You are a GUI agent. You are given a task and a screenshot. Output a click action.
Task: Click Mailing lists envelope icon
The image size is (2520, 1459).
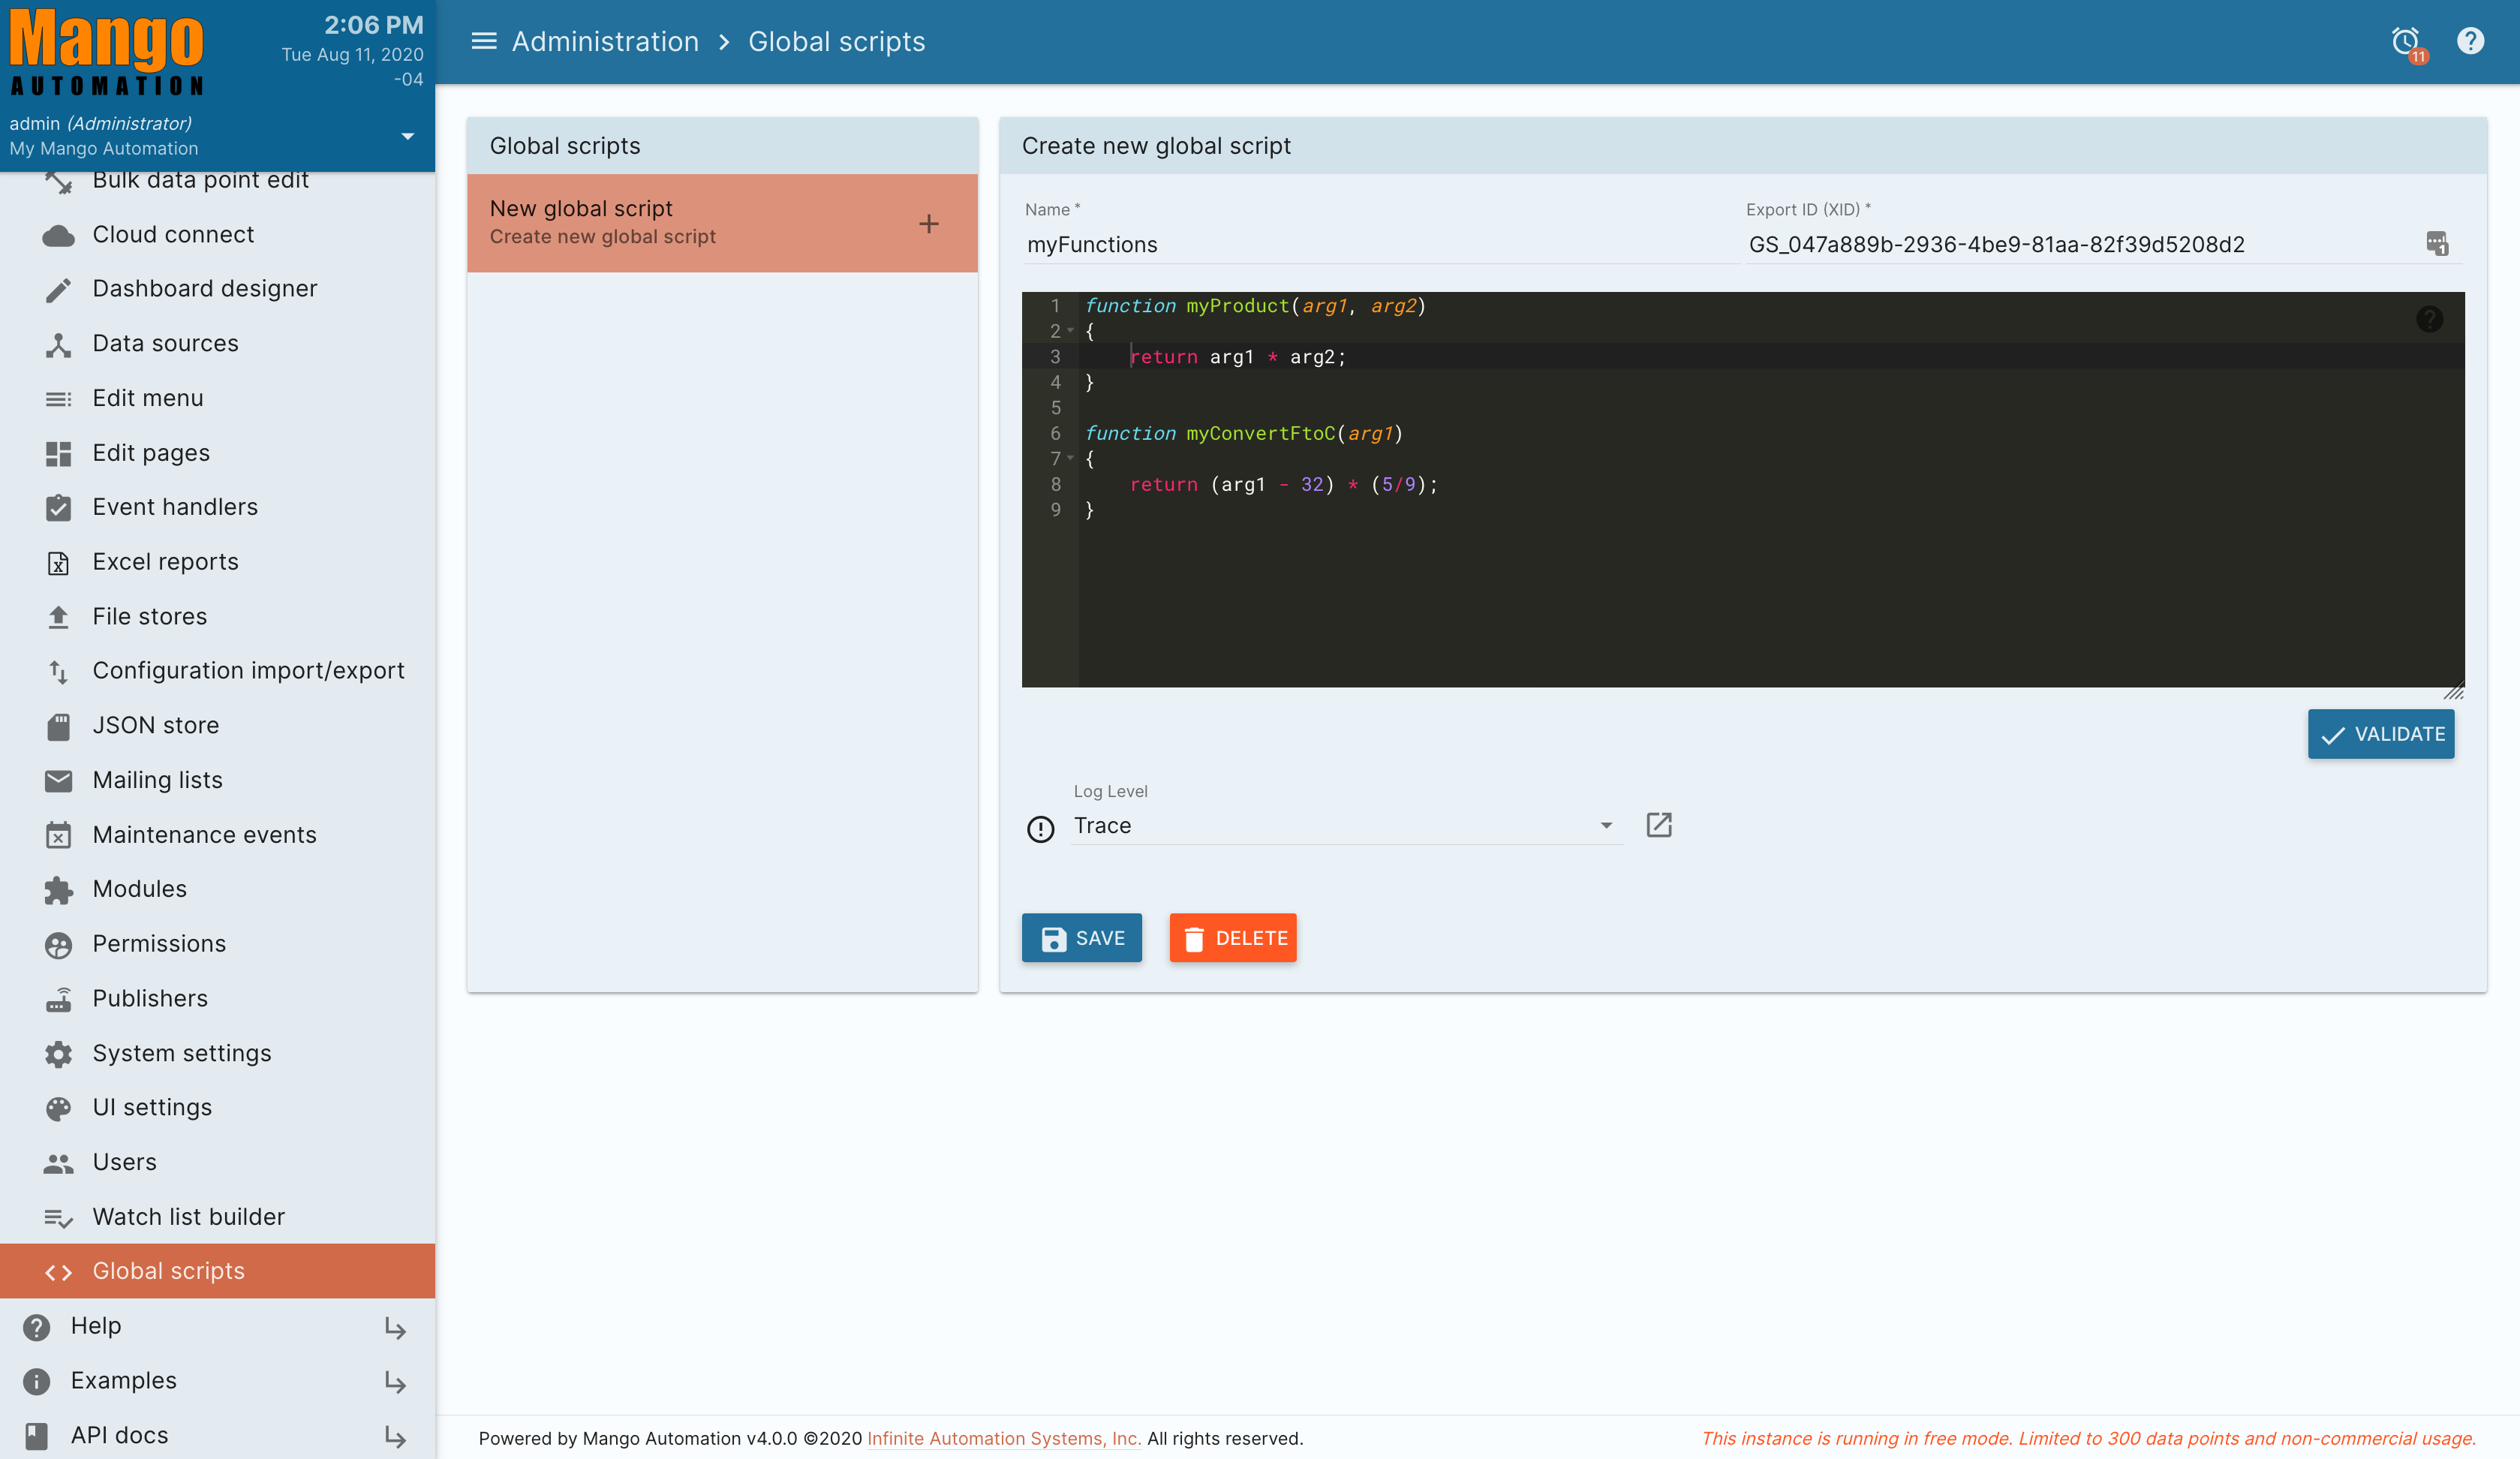(x=58, y=781)
